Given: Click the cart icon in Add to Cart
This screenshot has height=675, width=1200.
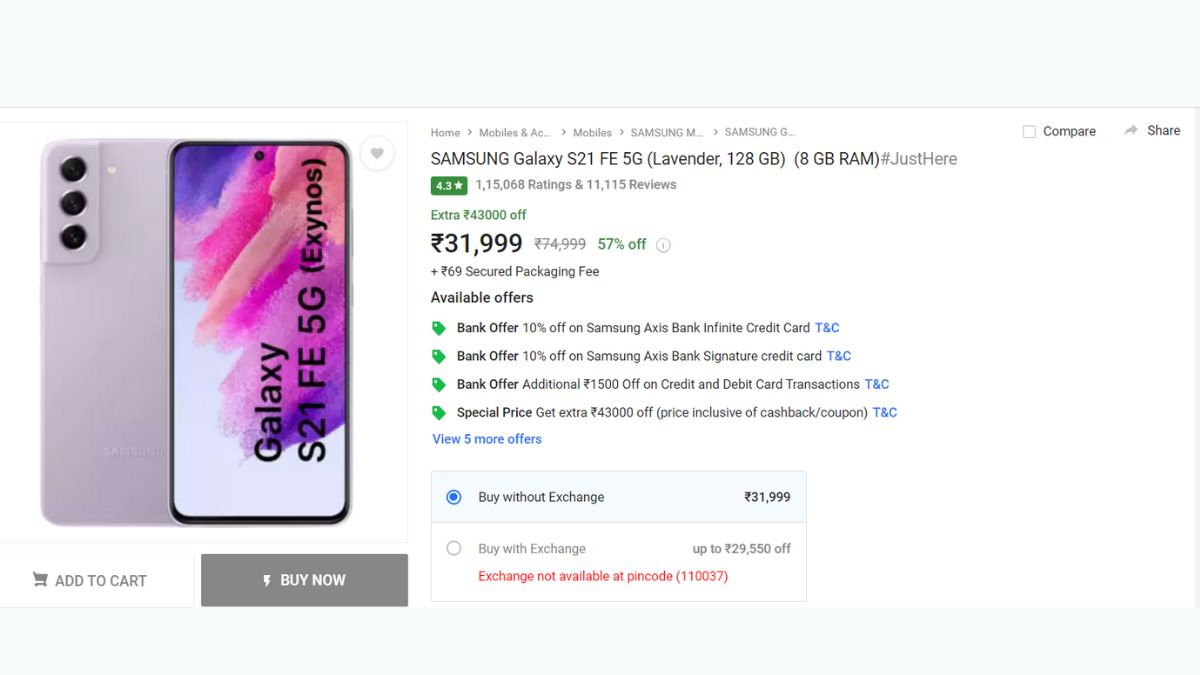Looking at the screenshot, I should click(x=40, y=580).
